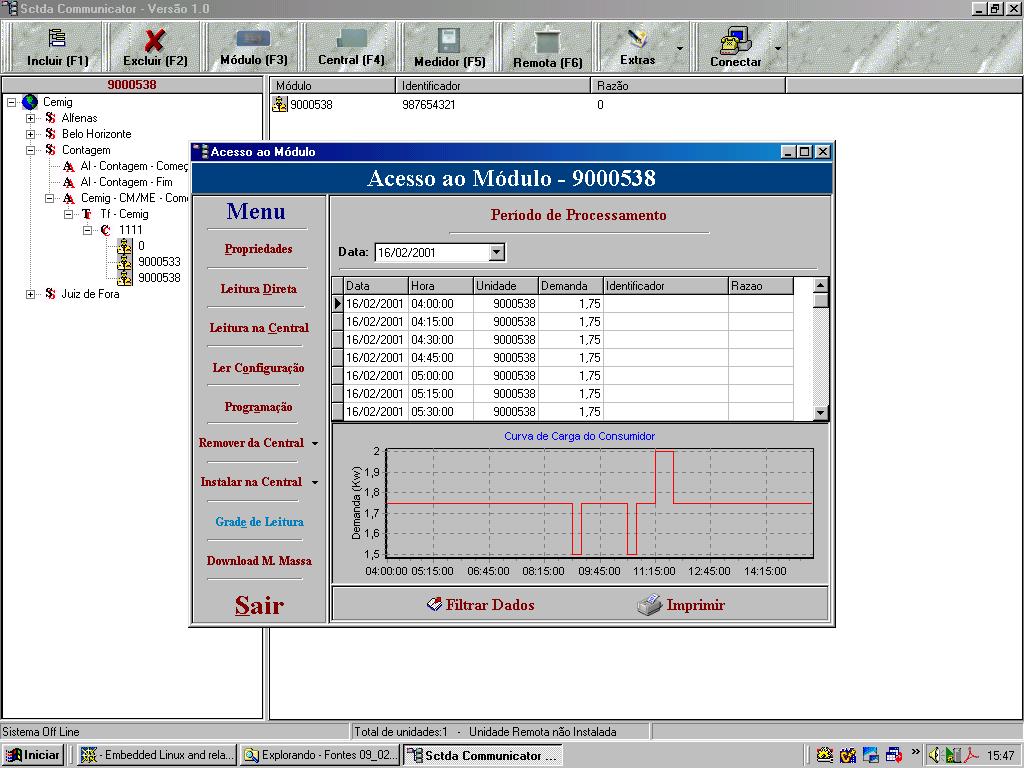This screenshot has width=1024, height=768.
Task: Click the 05:30:00 Hora cell
Action: tap(441, 412)
